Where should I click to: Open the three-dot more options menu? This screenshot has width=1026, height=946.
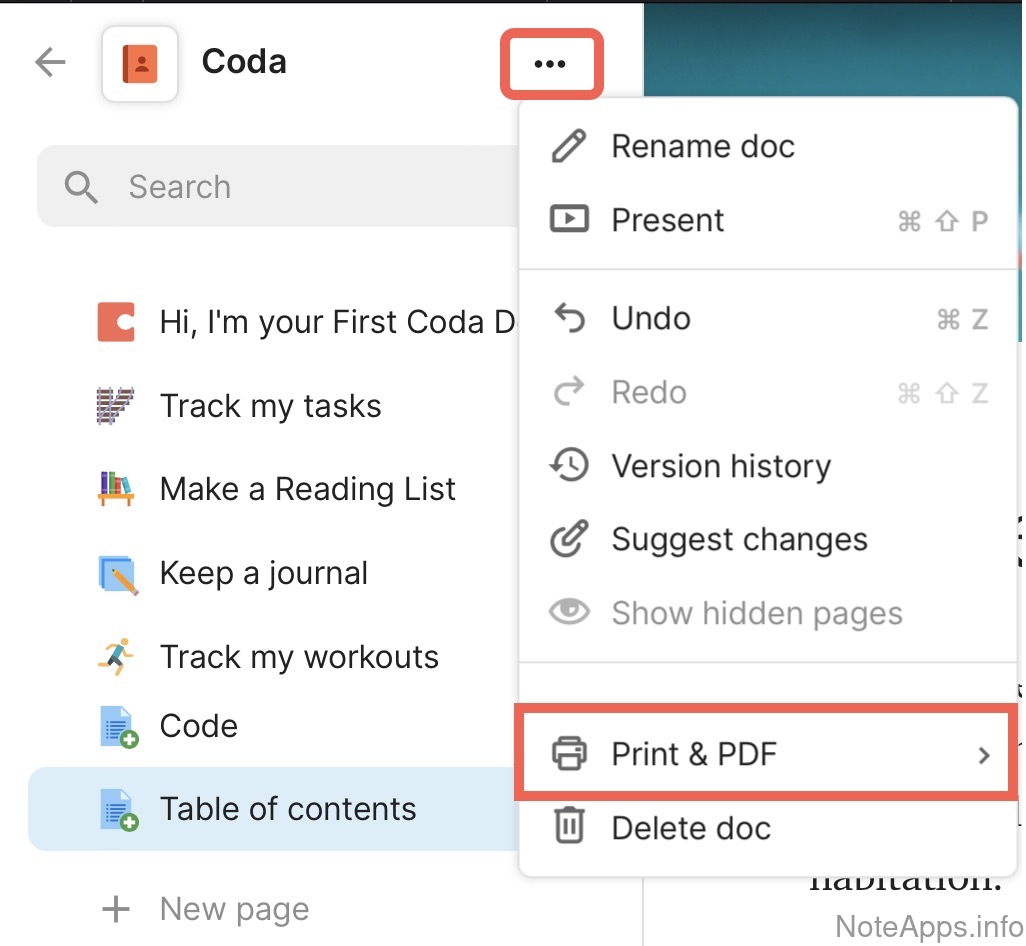550,65
